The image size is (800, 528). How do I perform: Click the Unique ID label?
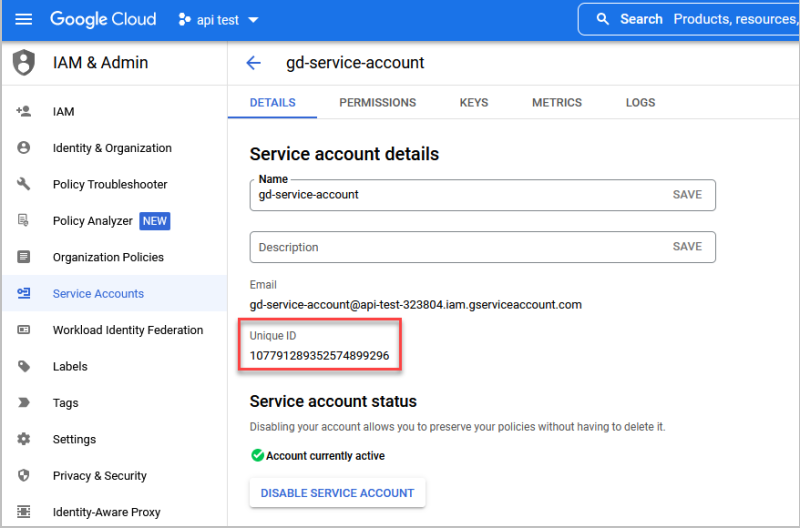tap(272, 336)
